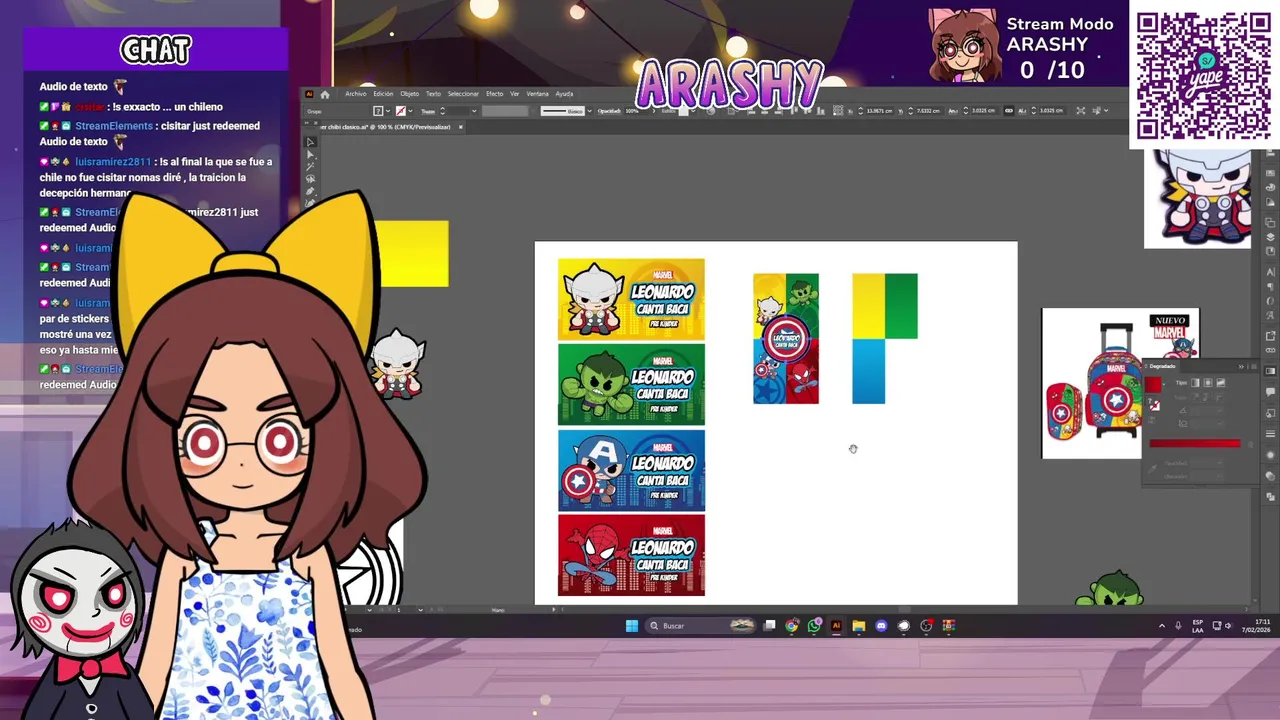The height and width of the screenshot is (720, 1280).
Task: Click the red gradient slider bar
Action: [1195, 444]
